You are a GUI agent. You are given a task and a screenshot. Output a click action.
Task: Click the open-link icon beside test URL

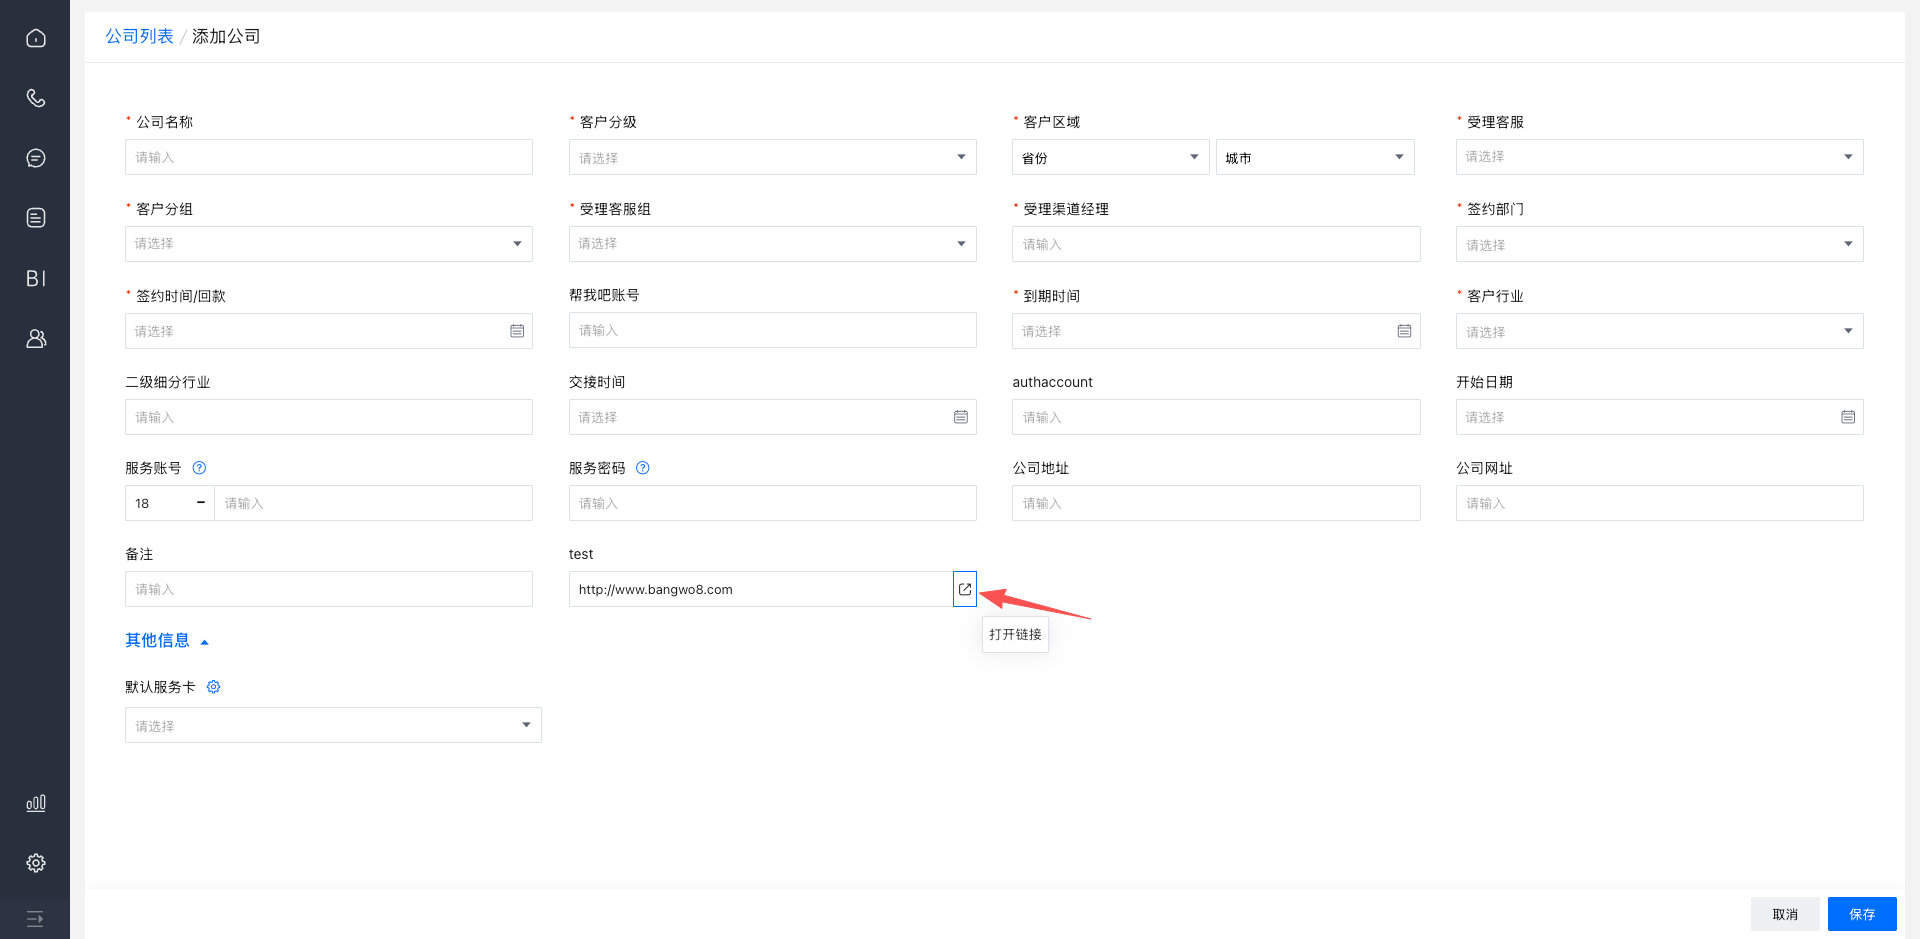click(x=965, y=589)
